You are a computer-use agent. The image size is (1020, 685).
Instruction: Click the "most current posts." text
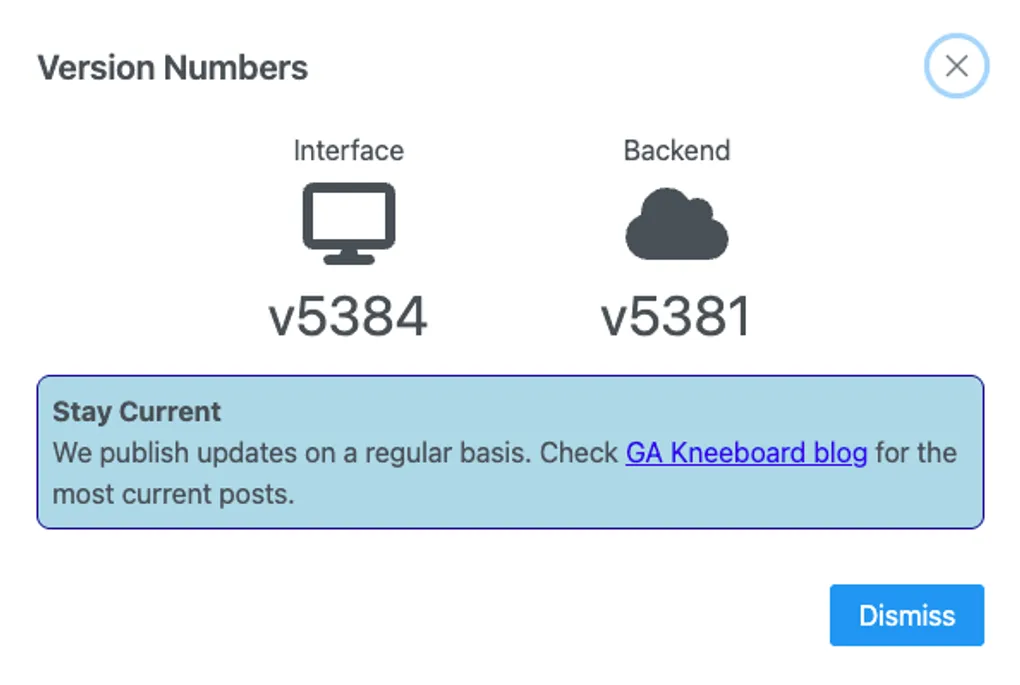click(x=173, y=494)
